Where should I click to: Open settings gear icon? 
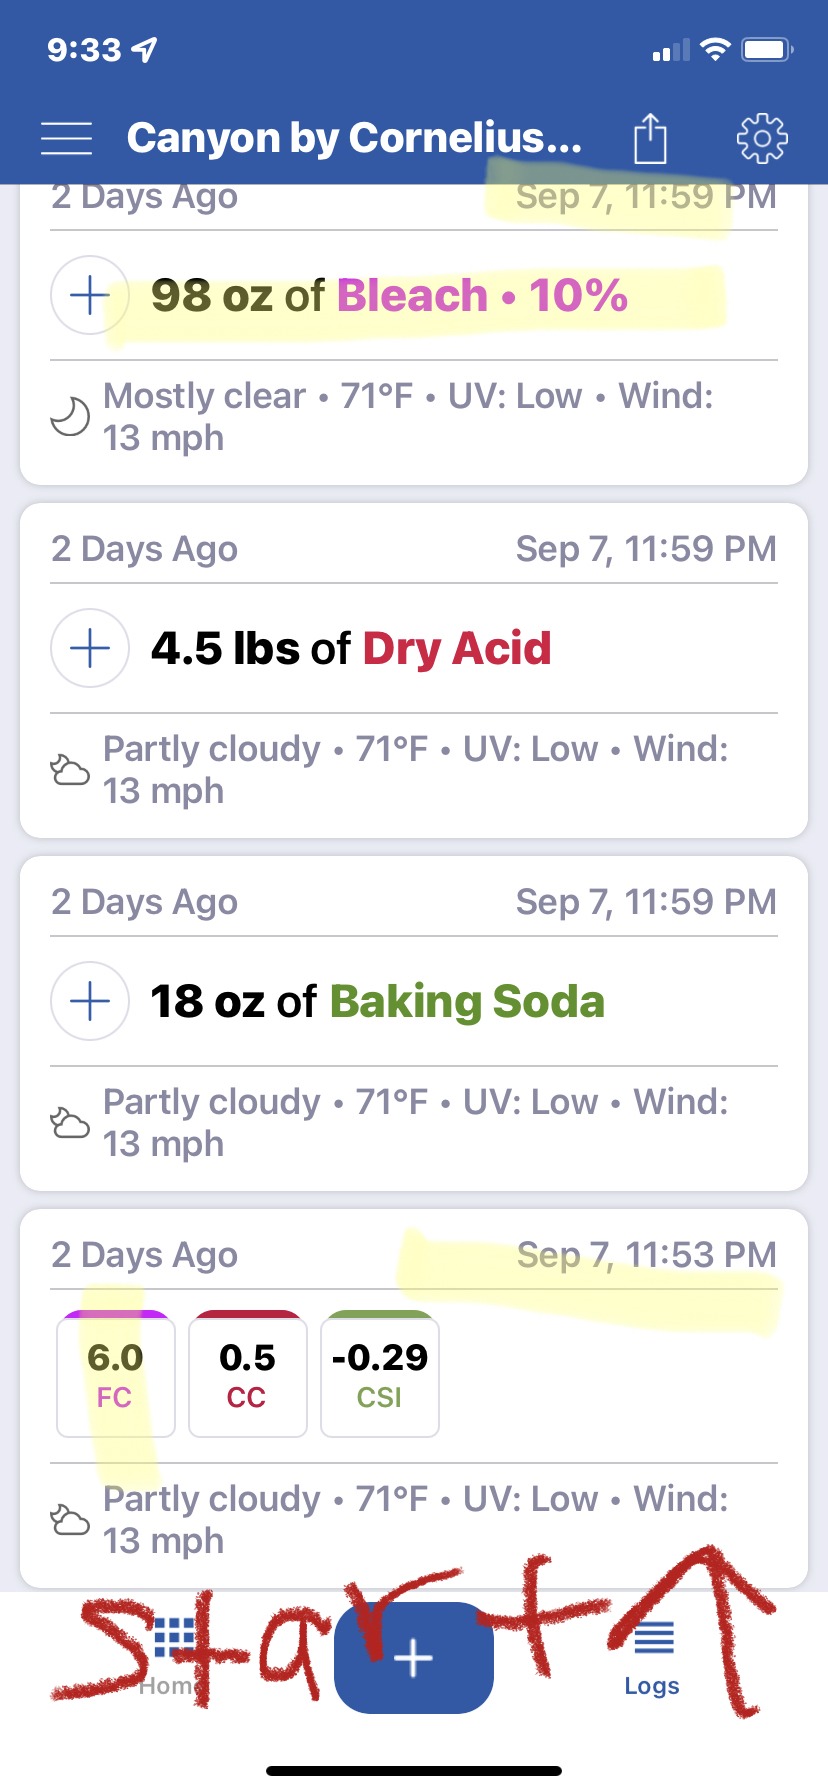[x=762, y=138]
